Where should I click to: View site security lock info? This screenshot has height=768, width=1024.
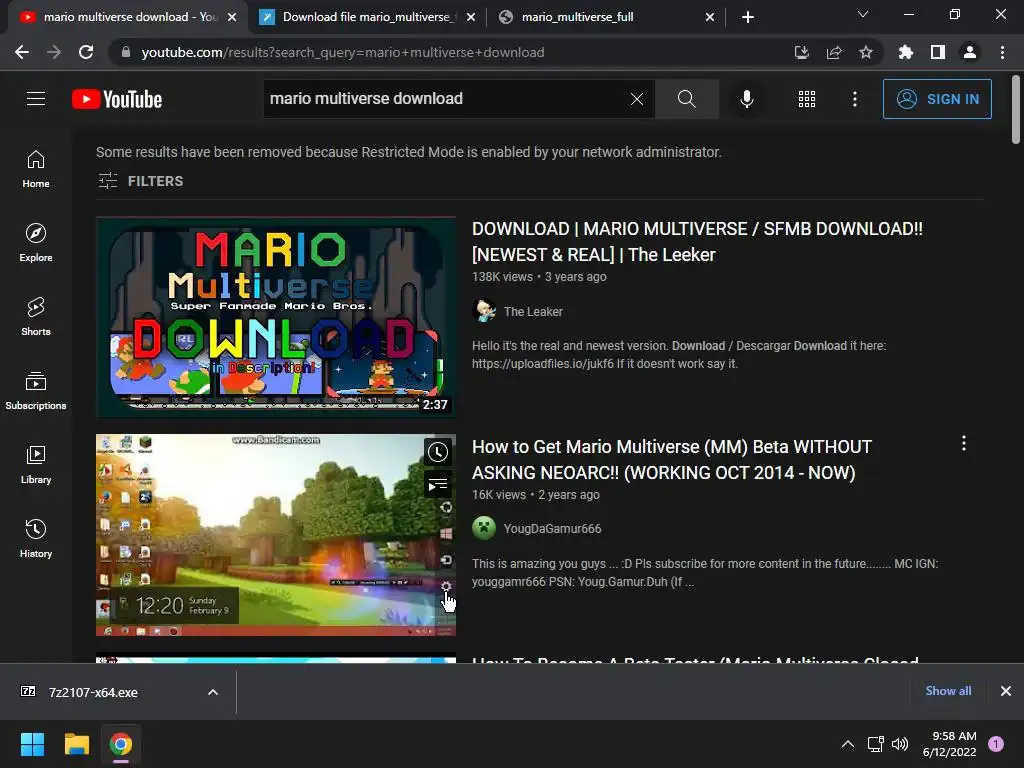(126, 52)
